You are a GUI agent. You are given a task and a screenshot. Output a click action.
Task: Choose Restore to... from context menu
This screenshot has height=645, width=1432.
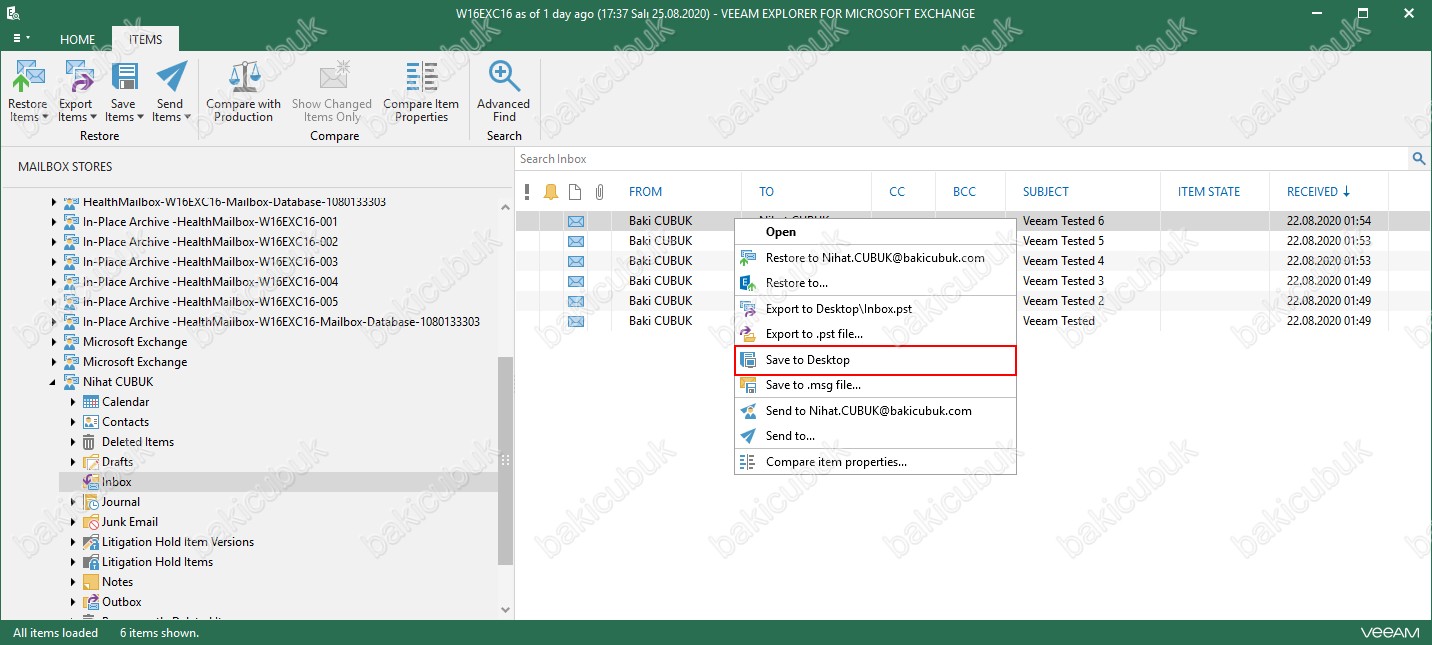point(875,283)
